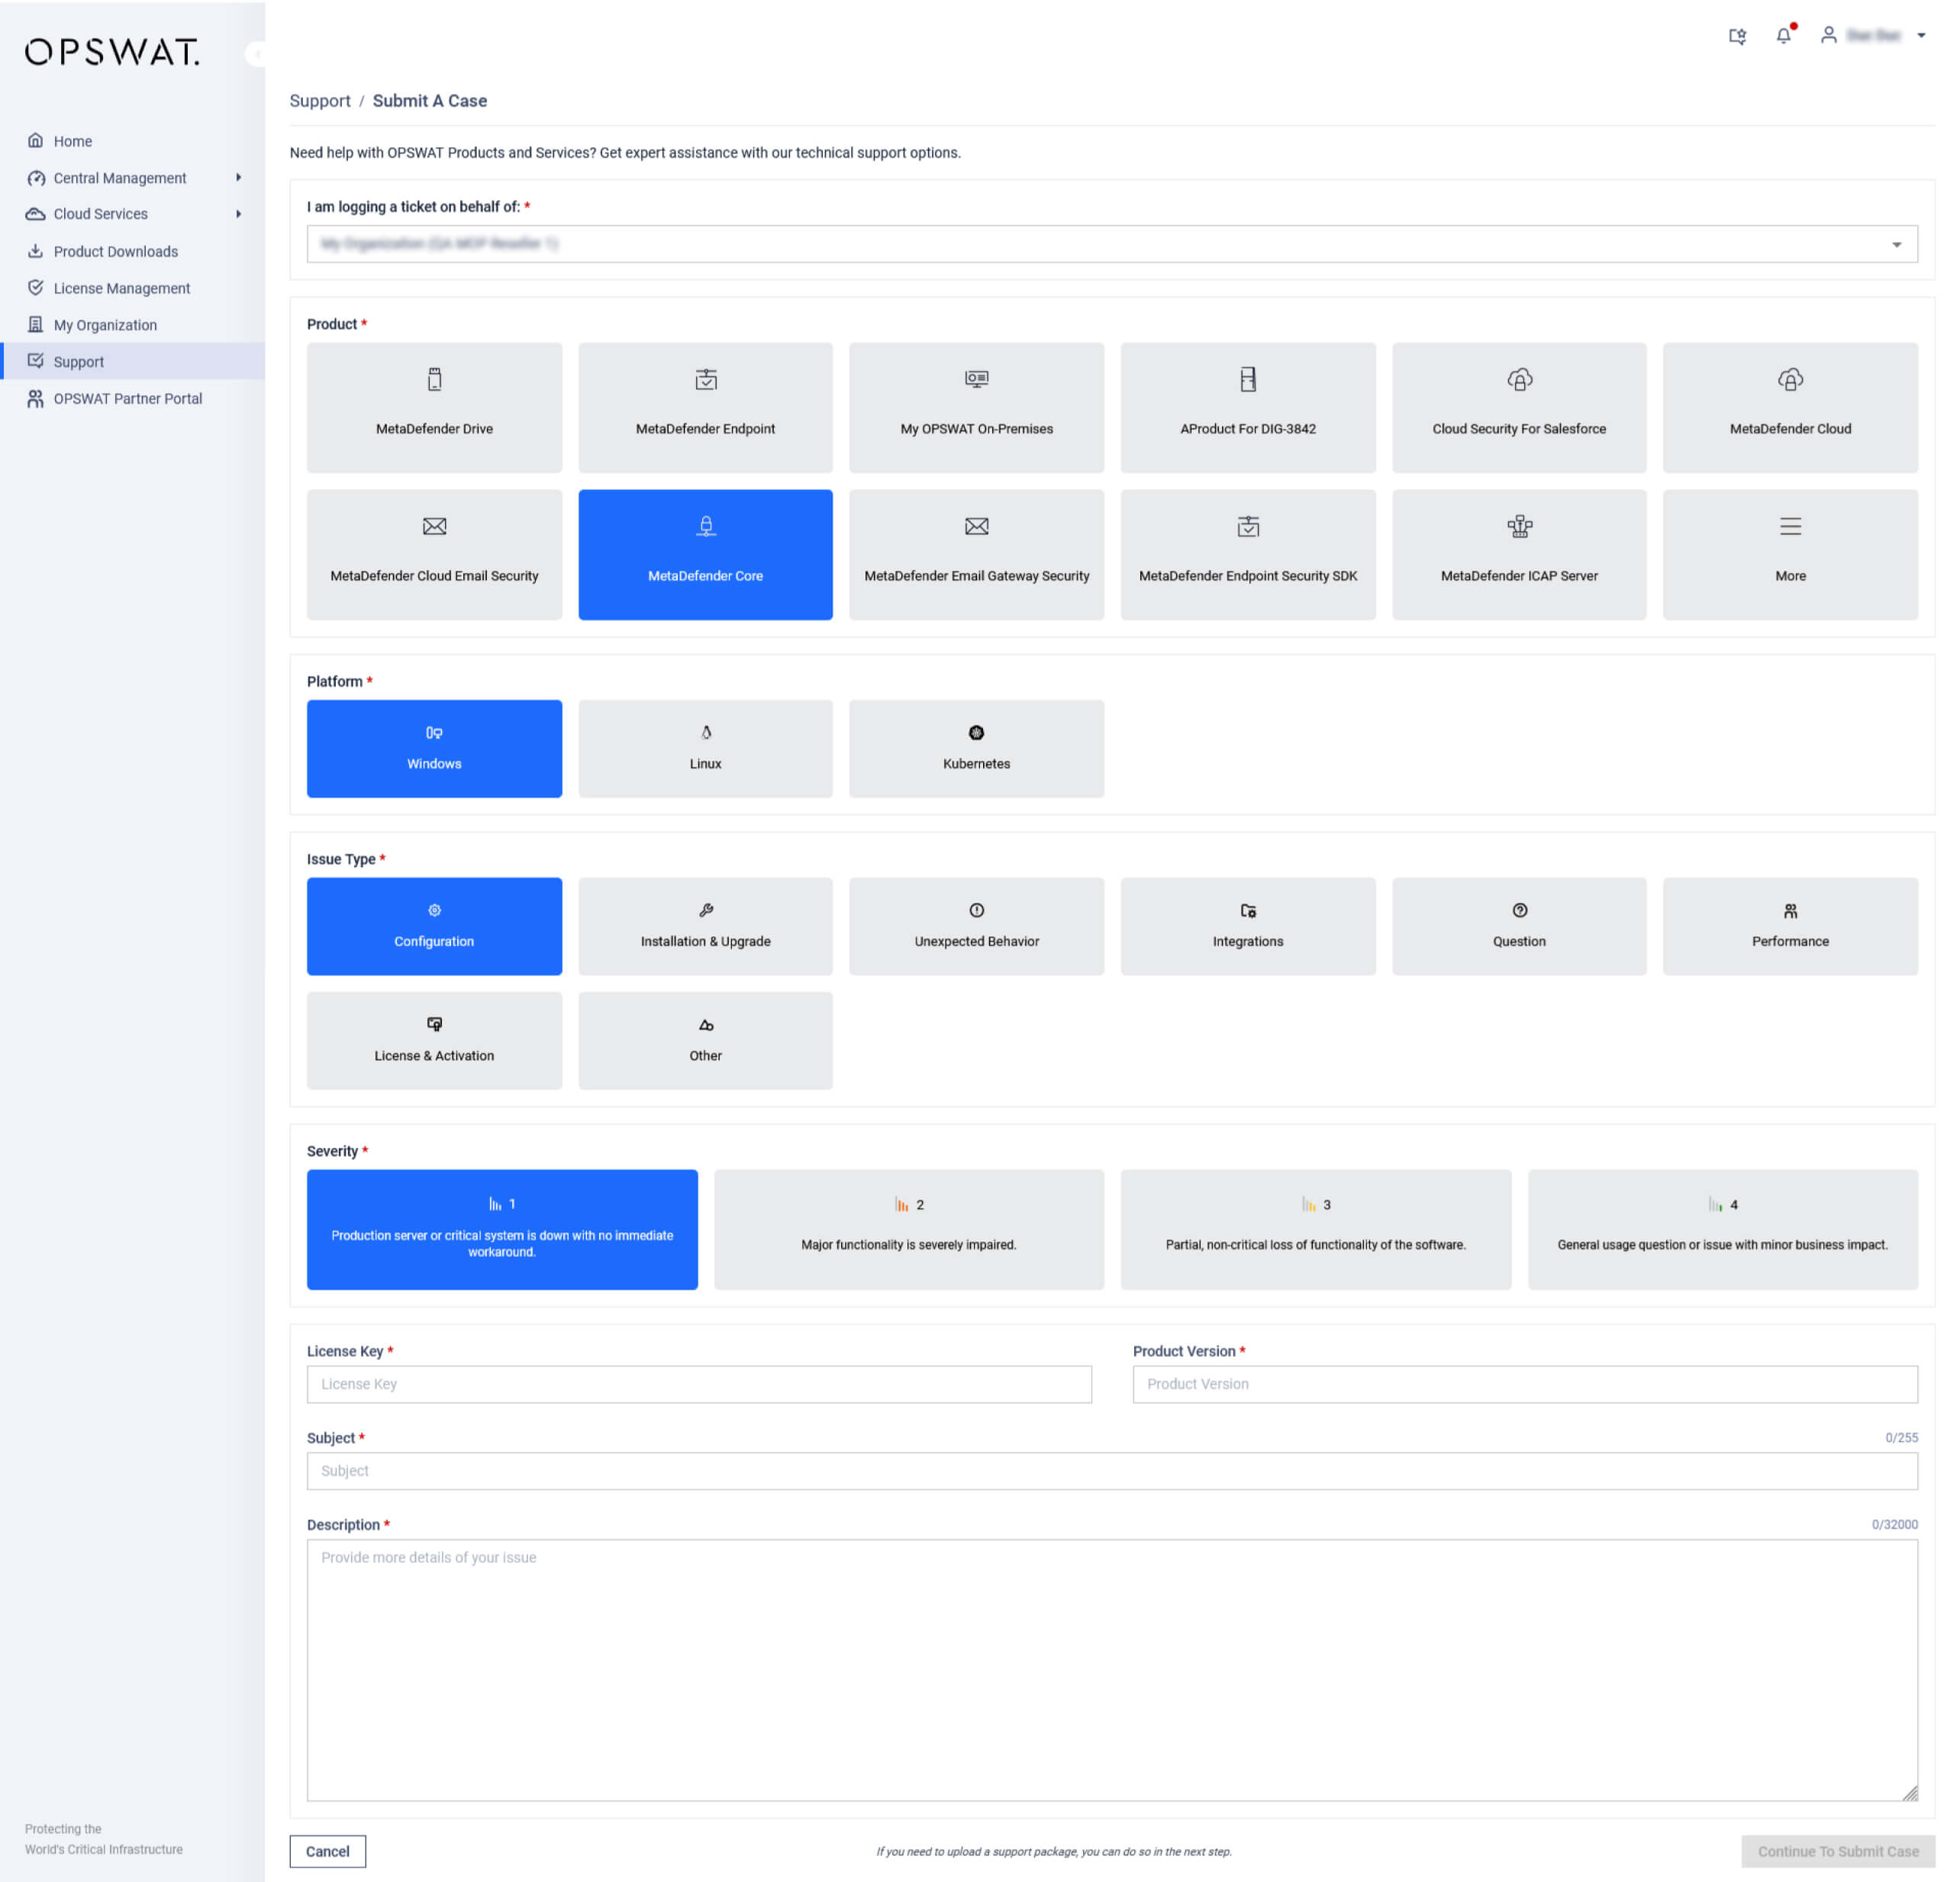The height and width of the screenshot is (1882, 1960).
Task: Click the More products tile
Action: (x=1789, y=554)
